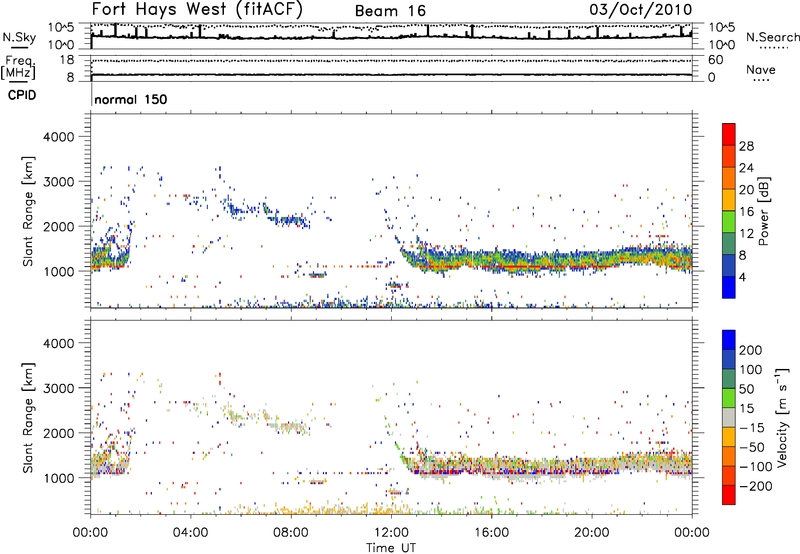The height and width of the screenshot is (554, 800).
Task: Click the 50 label on velocity colorbar
Action: (x=746, y=389)
